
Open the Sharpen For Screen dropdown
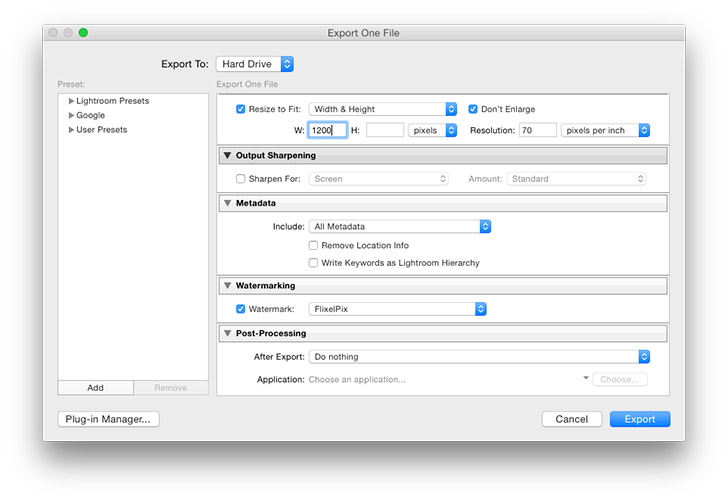(379, 179)
